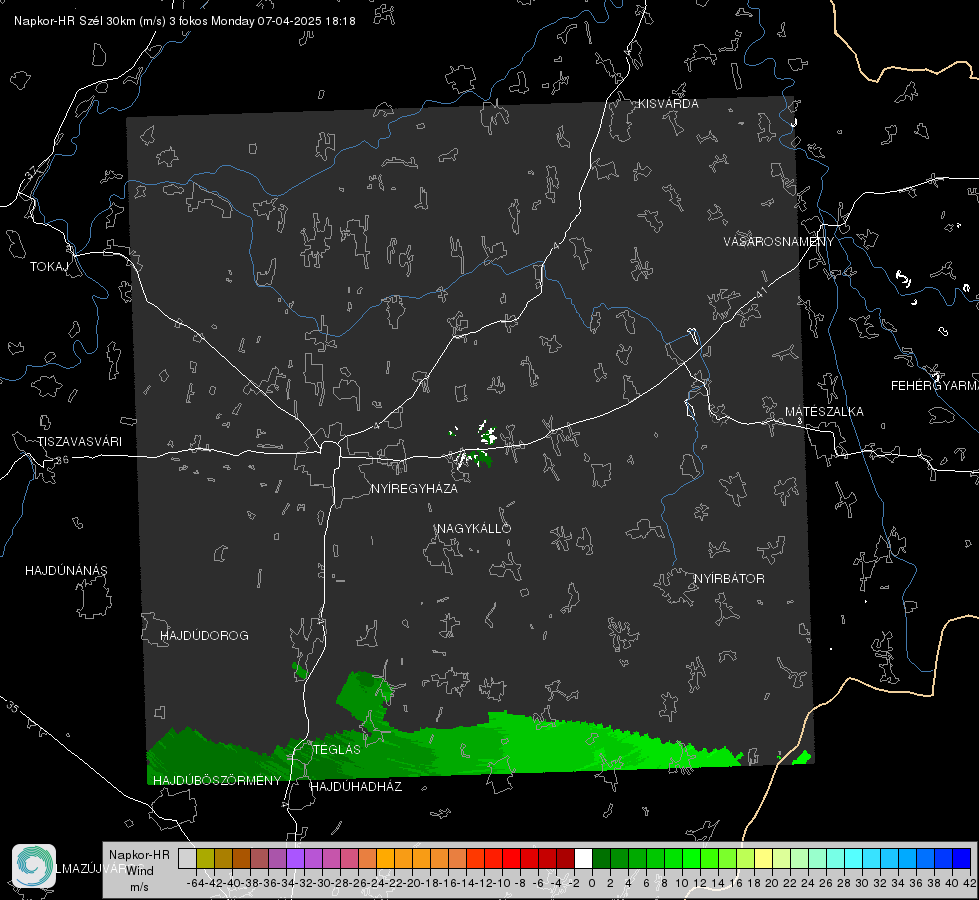
Task: Click the 'FEHÉRGYARMAT' city label at the map edge
Action: [x=935, y=385]
